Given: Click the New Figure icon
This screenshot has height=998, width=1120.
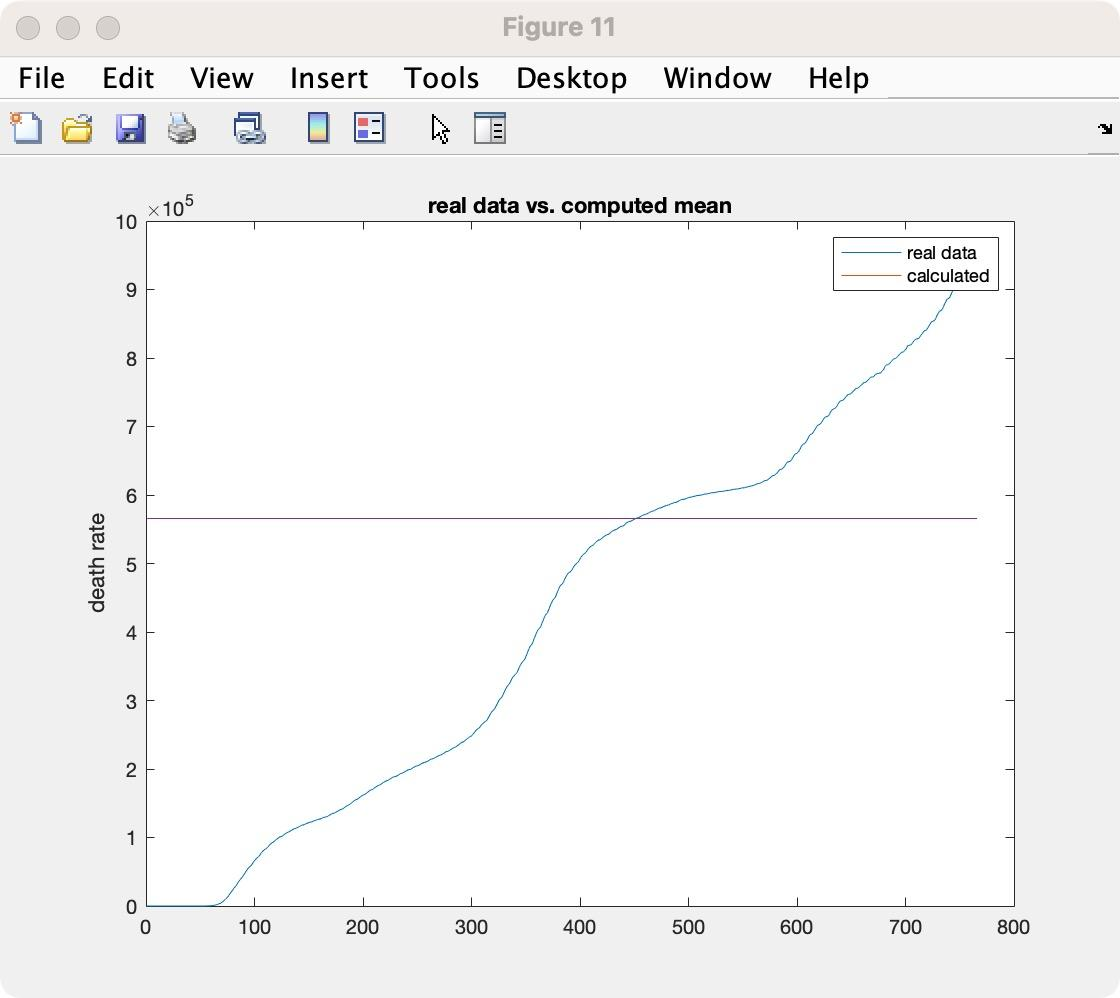Looking at the screenshot, I should (26, 128).
